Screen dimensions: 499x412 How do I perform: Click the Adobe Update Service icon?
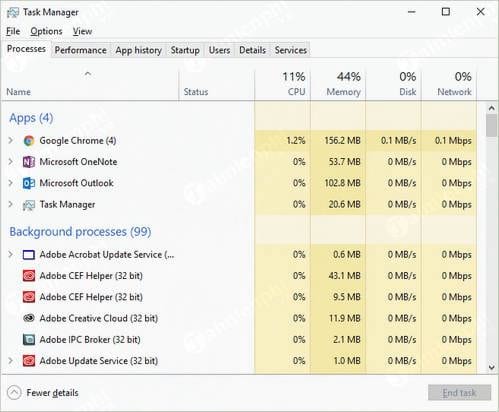tap(29, 361)
